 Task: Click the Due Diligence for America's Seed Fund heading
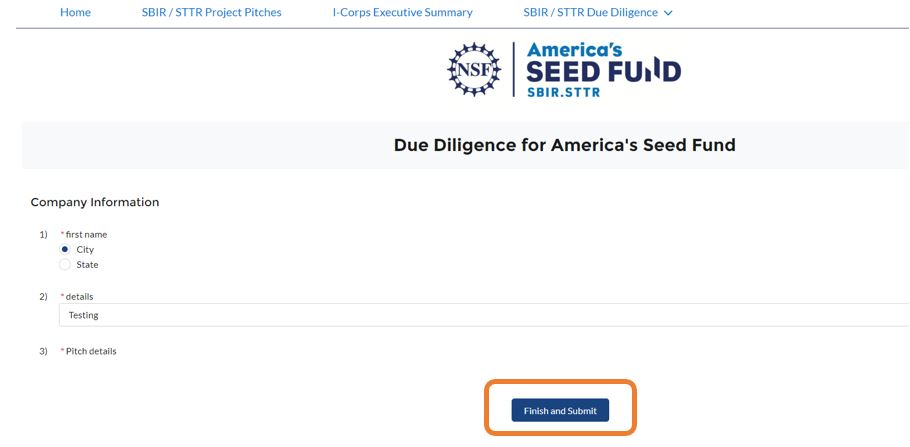click(564, 145)
